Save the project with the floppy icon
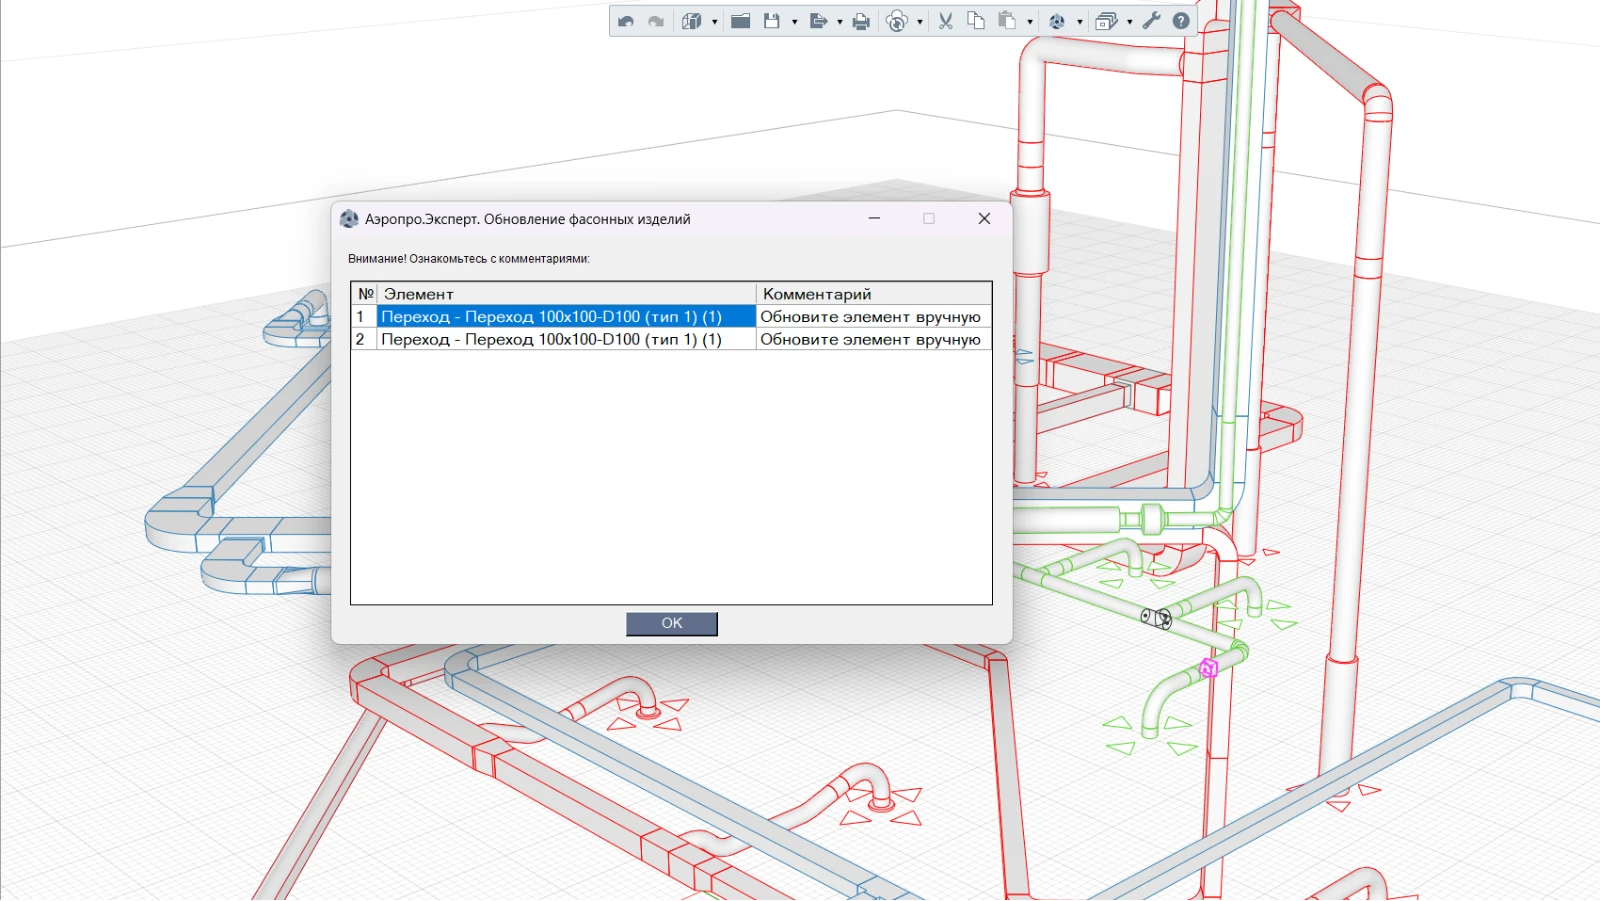 [772, 21]
